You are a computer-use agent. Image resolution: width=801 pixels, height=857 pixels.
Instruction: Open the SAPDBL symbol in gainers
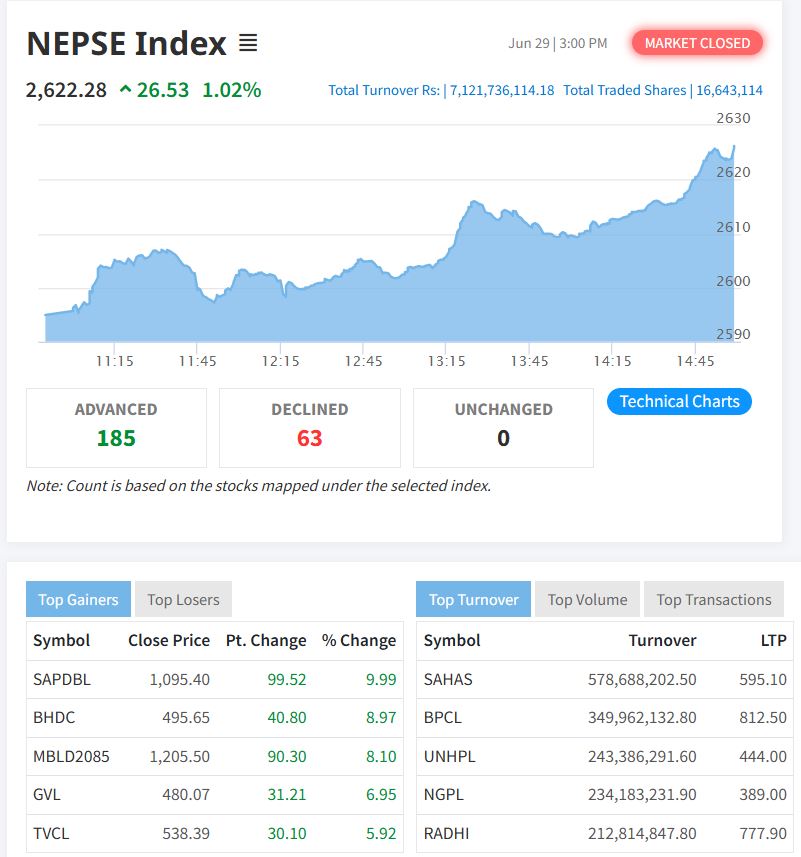(x=62, y=679)
